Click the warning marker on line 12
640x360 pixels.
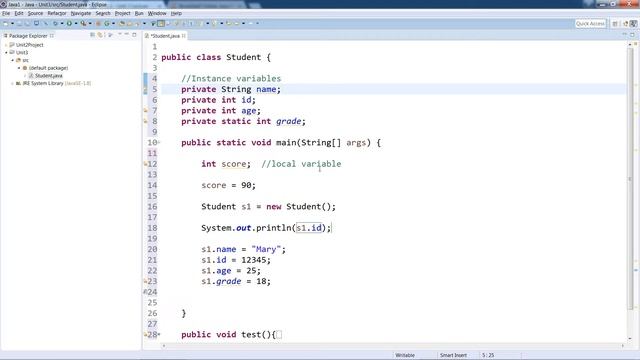pyautogui.click(x=145, y=164)
